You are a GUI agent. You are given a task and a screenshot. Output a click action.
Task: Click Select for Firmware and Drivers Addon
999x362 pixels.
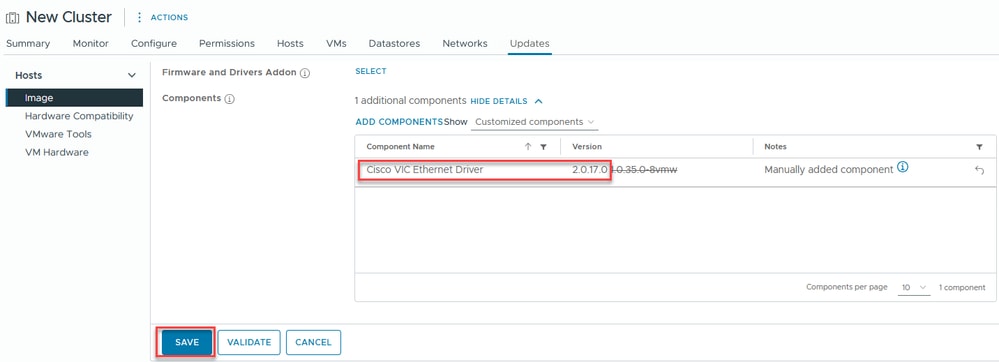click(x=371, y=71)
